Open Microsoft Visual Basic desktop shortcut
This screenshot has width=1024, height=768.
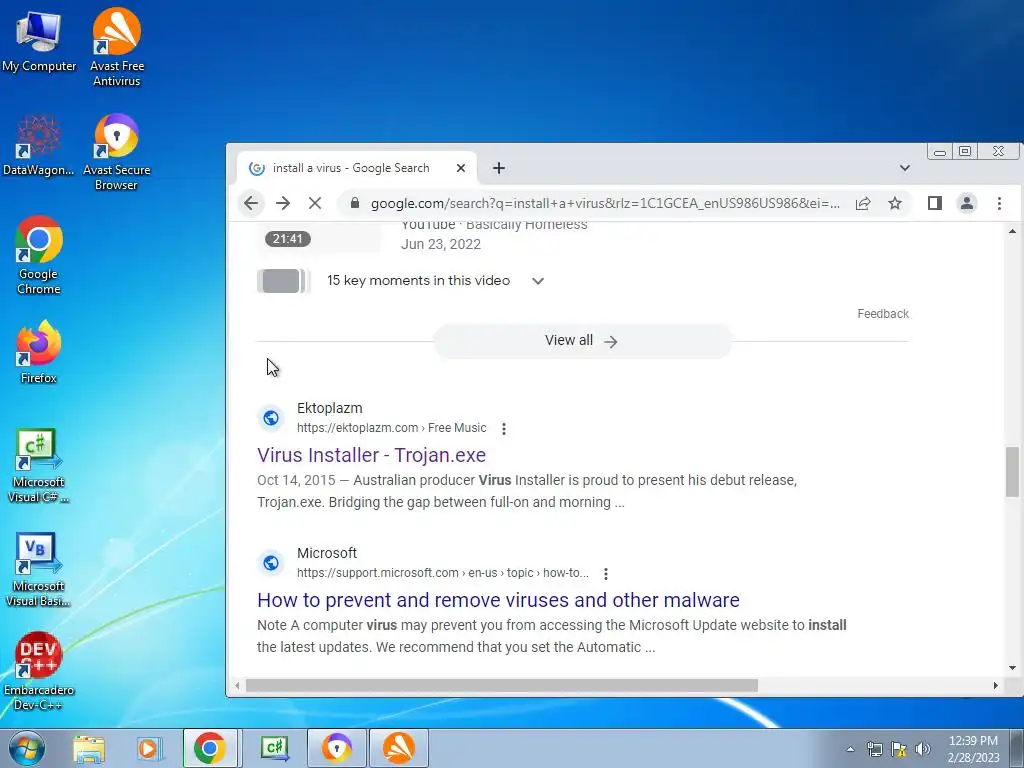38,569
